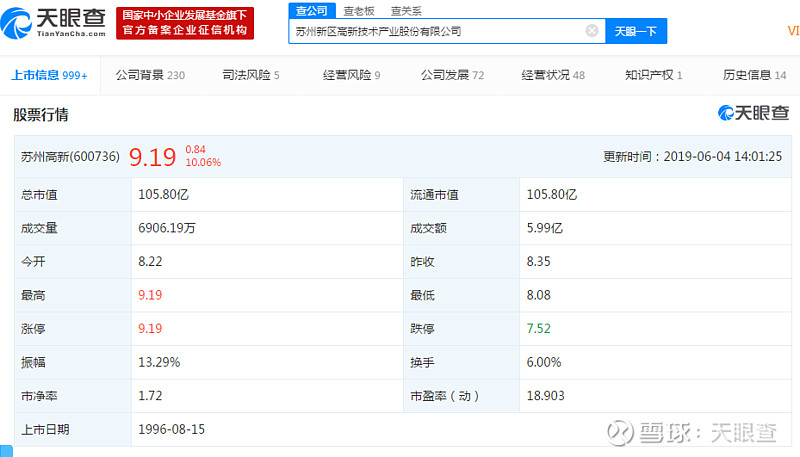Click the 涨停 row value 9.19
800x457 pixels.
150,328
